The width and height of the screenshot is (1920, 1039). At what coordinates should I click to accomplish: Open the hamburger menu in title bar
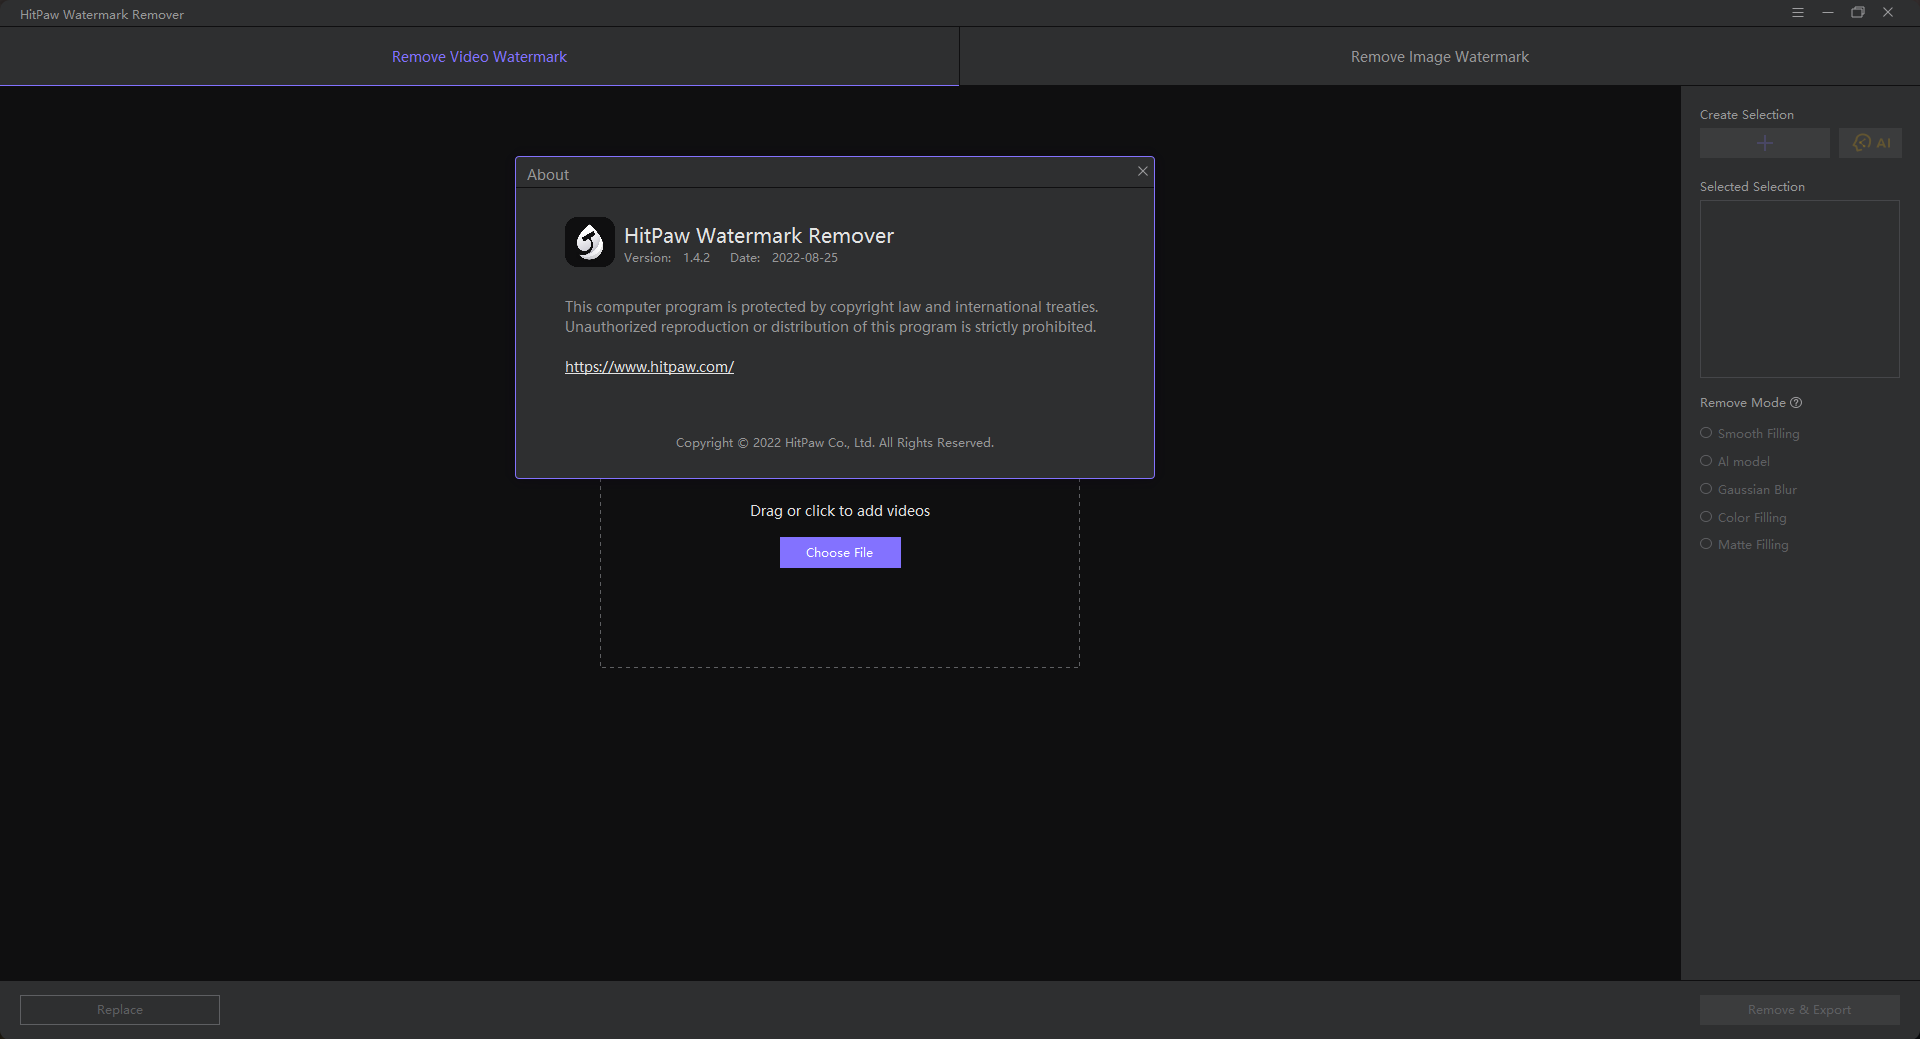[x=1798, y=13]
